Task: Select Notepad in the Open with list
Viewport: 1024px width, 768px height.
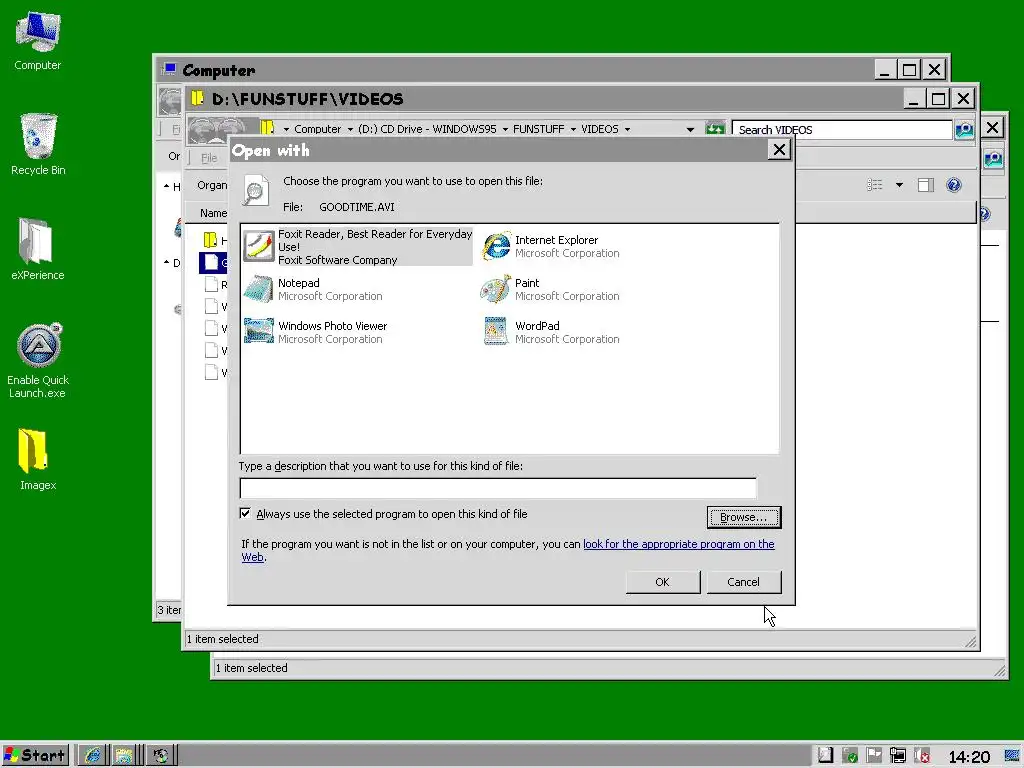Action: [x=313, y=289]
